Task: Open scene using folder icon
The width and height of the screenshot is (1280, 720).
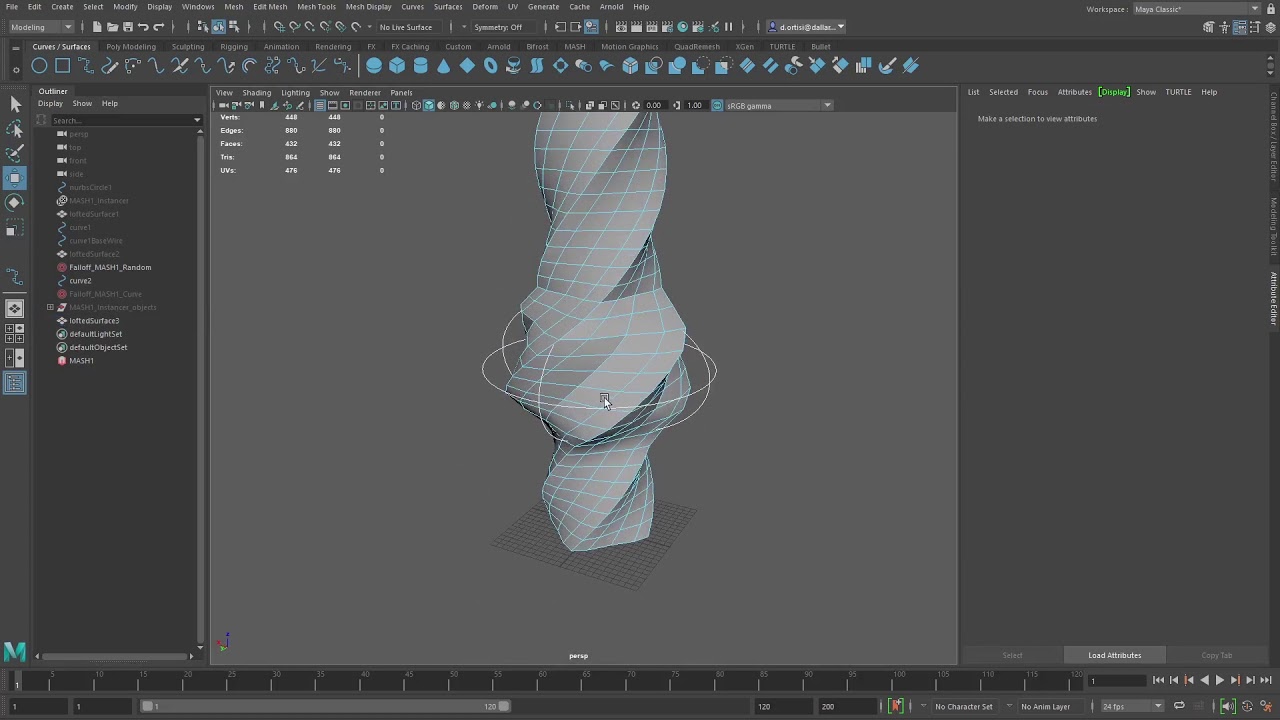Action: (112, 27)
